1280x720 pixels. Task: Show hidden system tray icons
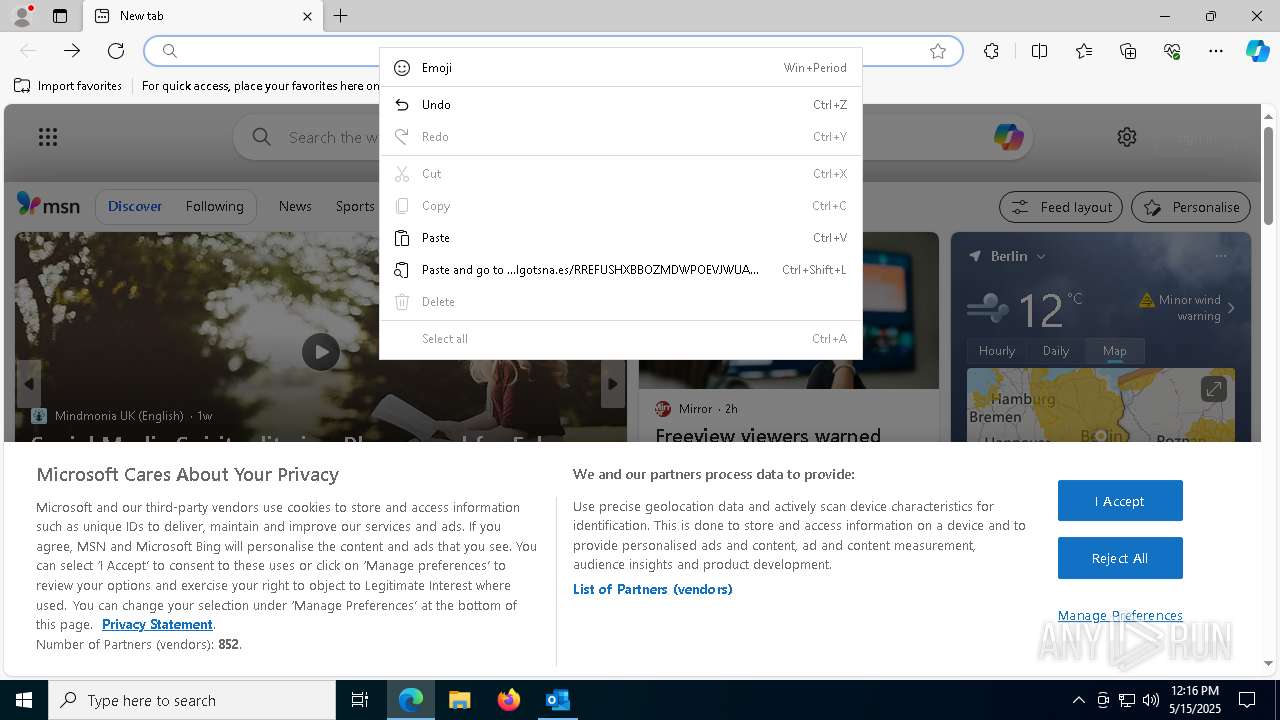pyautogui.click(x=1078, y=700)
